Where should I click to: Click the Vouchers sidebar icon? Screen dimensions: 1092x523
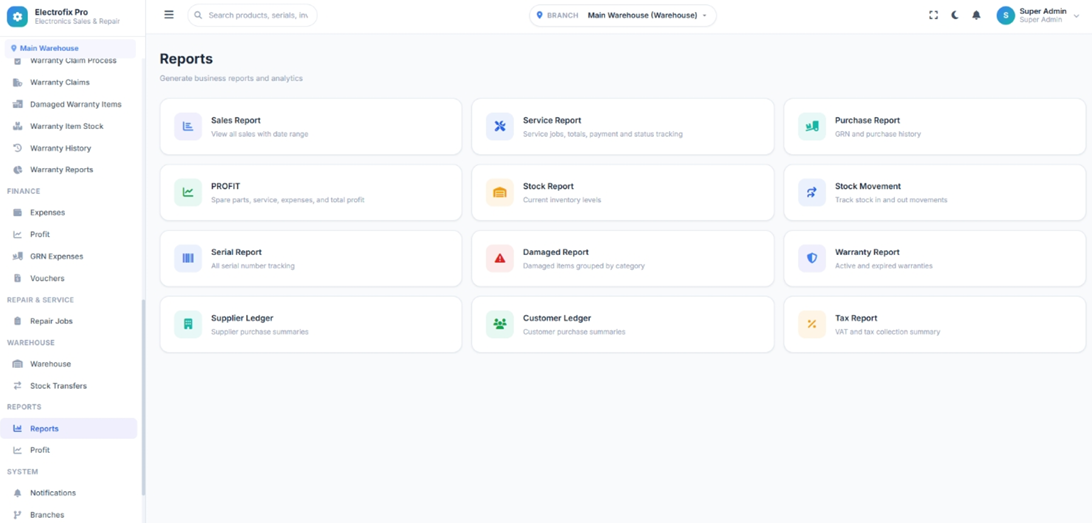pos(17,279)
